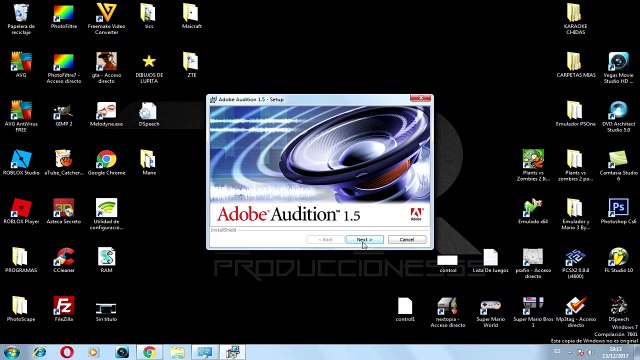Select porfin Acceso directo shortcut
This screenshot has height=360, width=640.
(x=533, y=263)
